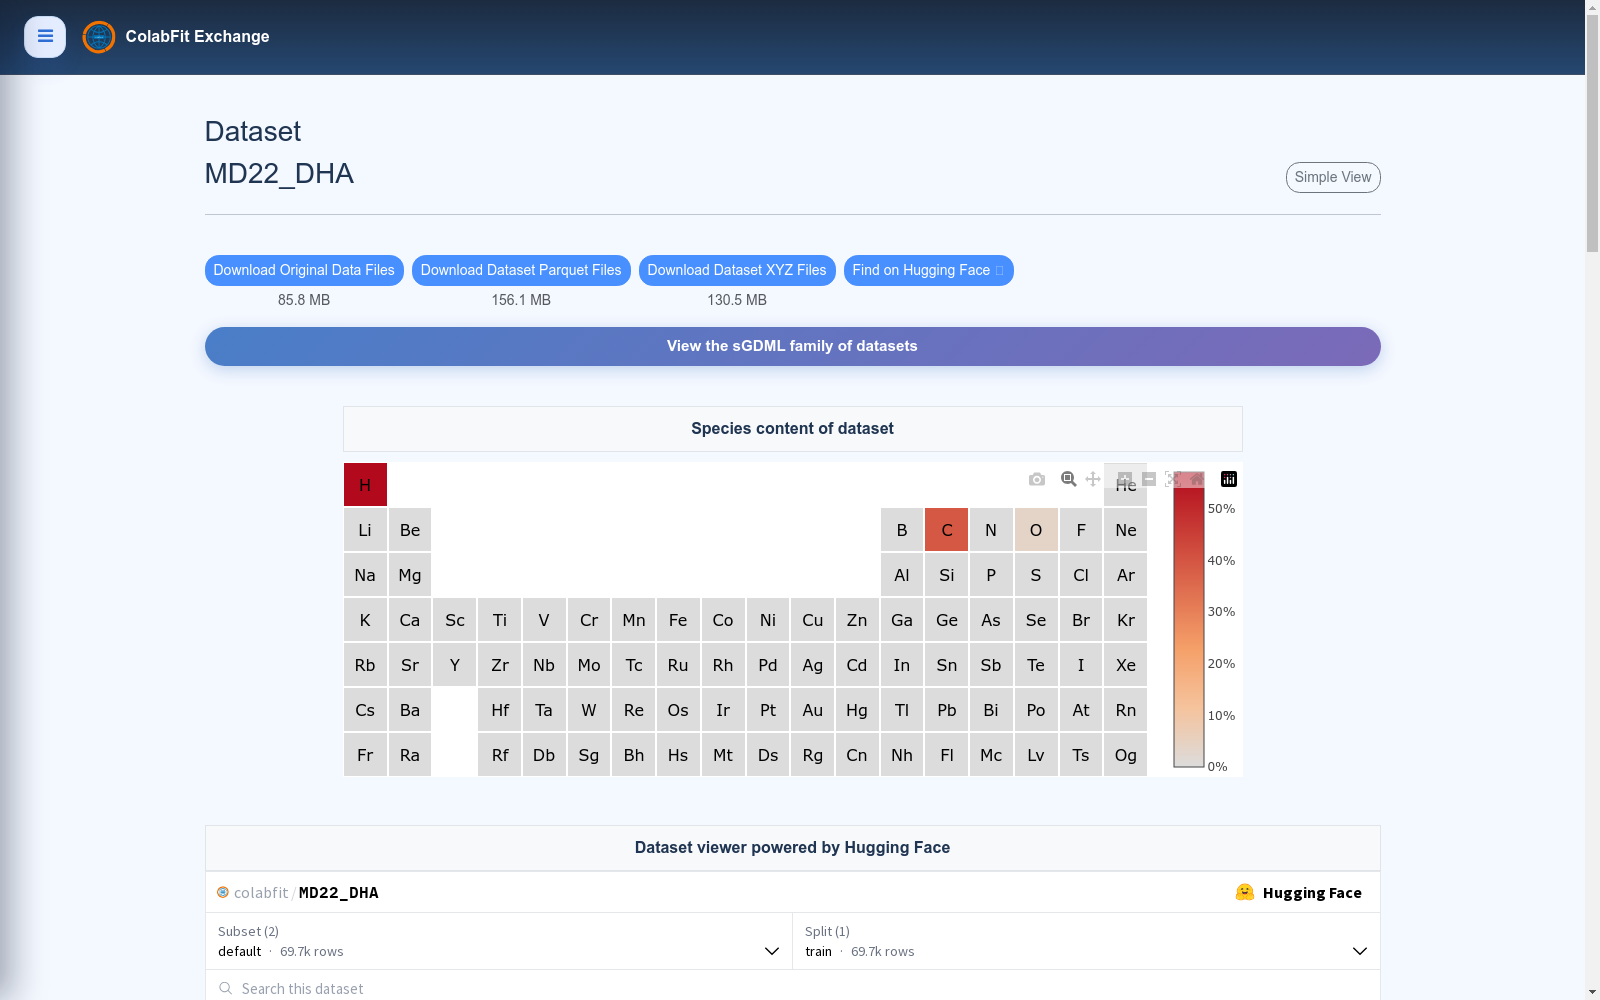Click the 130.5 MB file size text

tap(737, 300)
